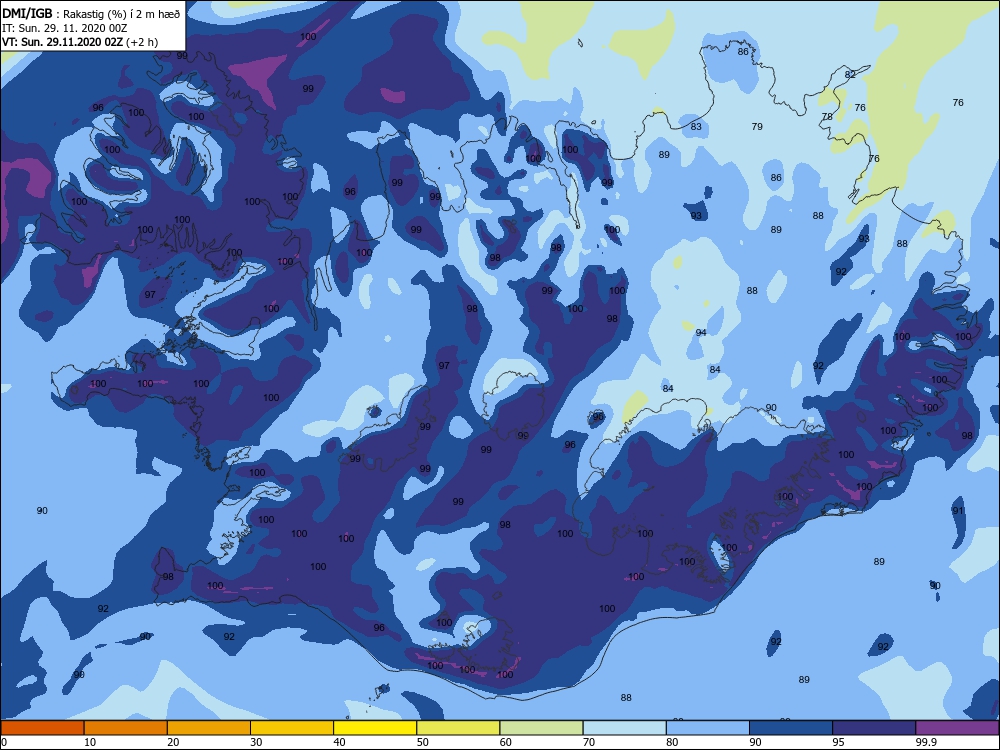Select the humidity value 78 on the map

point(827,117)
